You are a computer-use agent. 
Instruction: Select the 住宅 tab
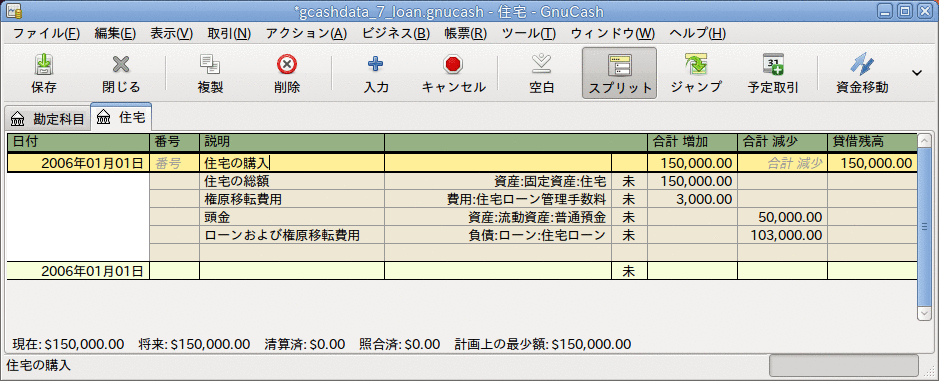122,117
